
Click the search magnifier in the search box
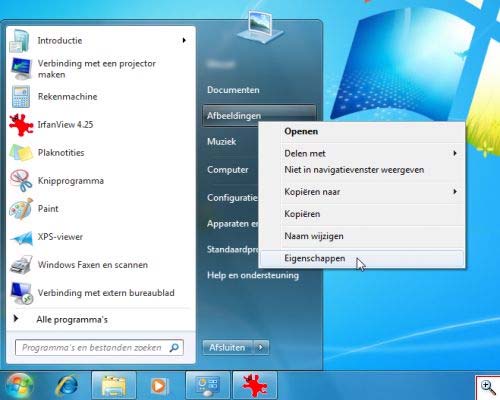click(174, 348)
